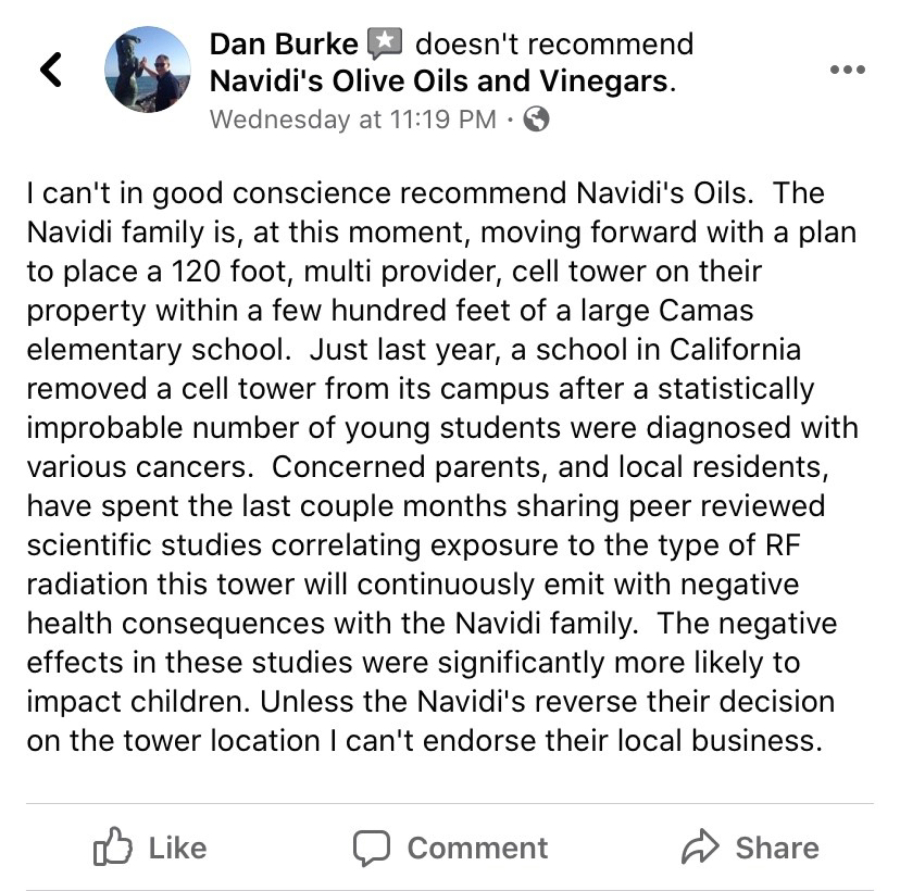The height and width of the screenshot is (891, 900).
Task: Tap the star review badge icon
Action: click(x=385, y=44)
